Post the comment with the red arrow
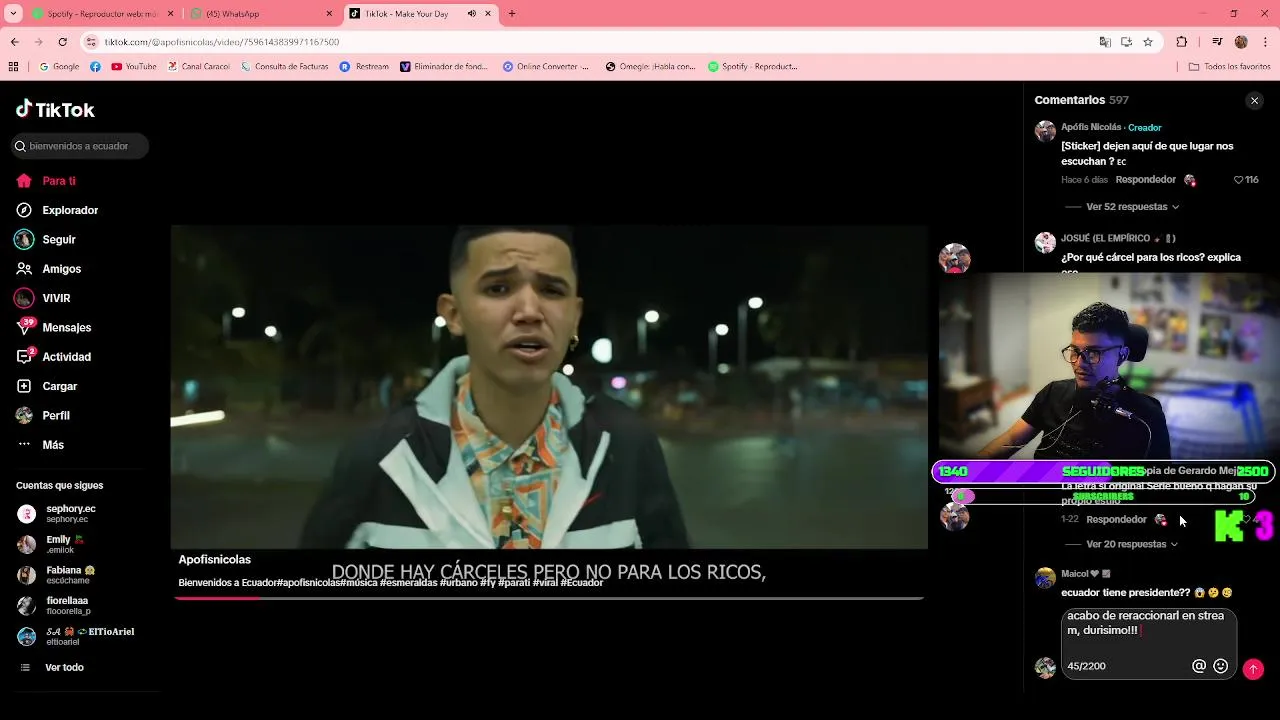The width and height of the screenshot is (1280, 720). tap(1253, 669)
